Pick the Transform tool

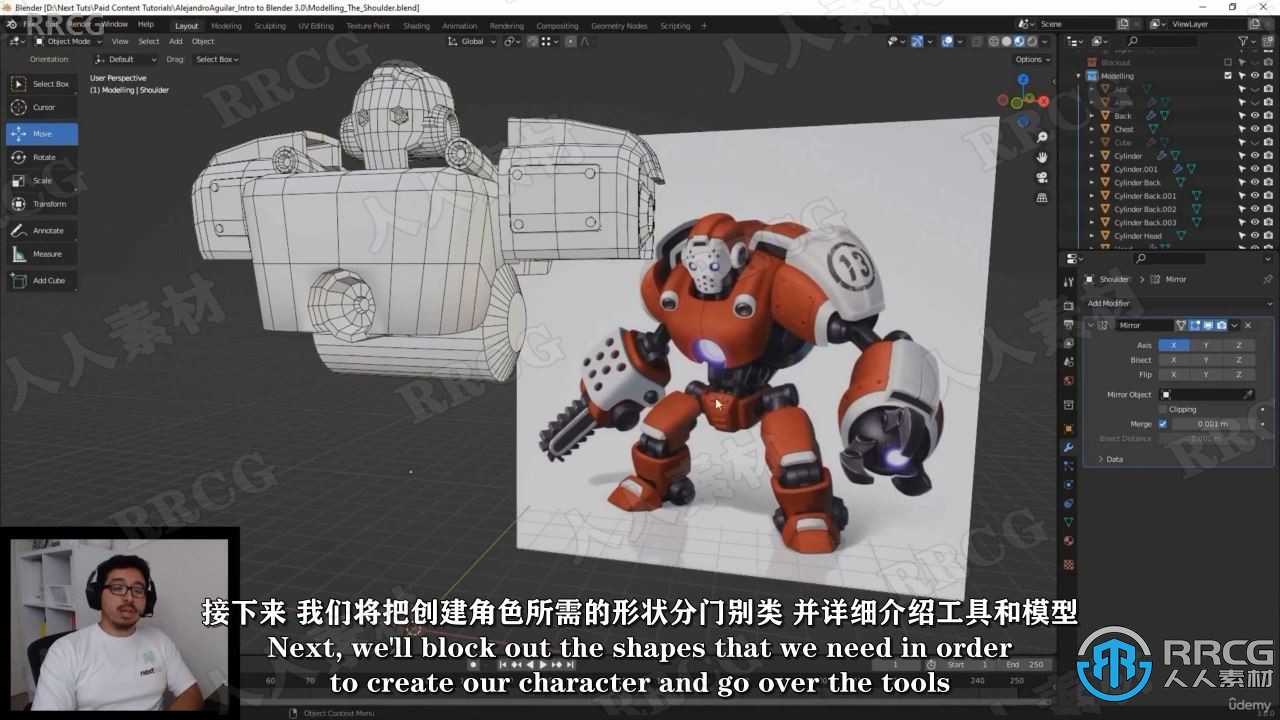click(x=42, y=204)
